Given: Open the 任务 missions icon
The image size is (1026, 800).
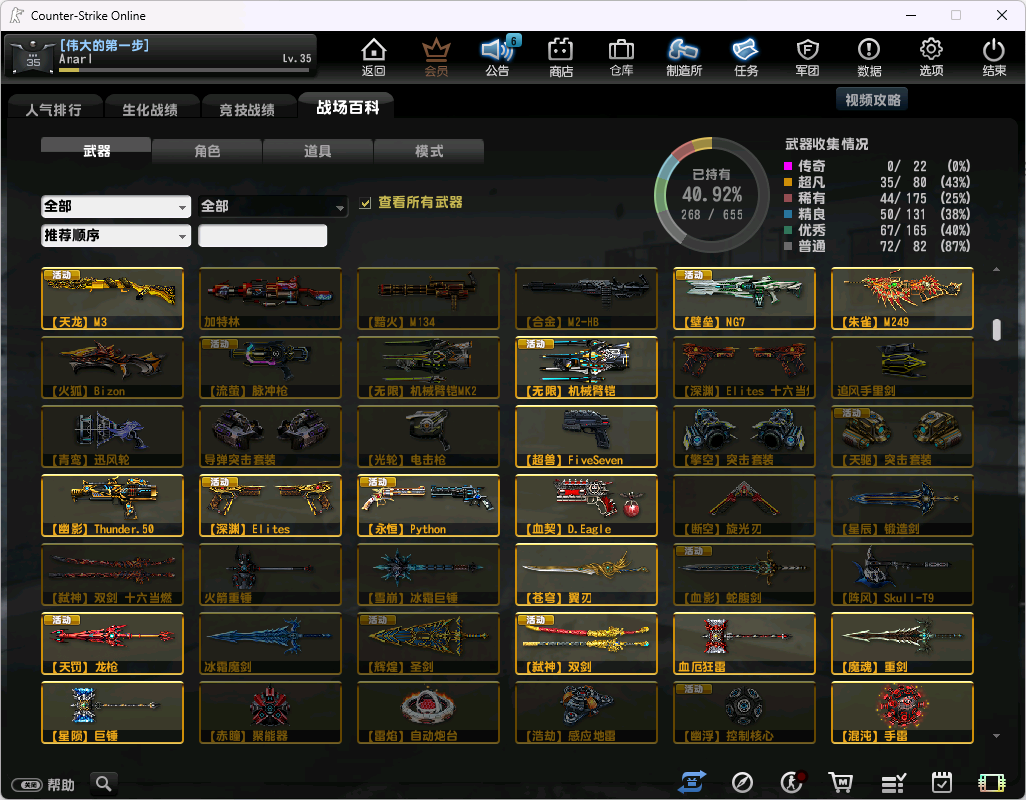Looking at the screenshot, I should tap(746, 57).
